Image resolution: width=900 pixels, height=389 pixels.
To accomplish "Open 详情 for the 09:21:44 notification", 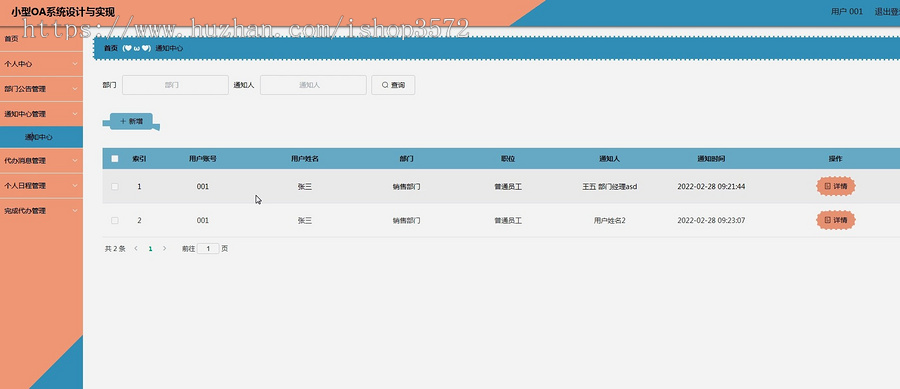I will point(836,186).
